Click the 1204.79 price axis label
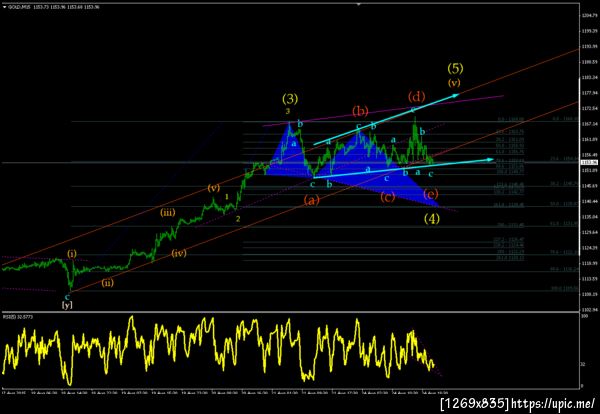Viewport: 600px width, 414px height. (590, 16)
